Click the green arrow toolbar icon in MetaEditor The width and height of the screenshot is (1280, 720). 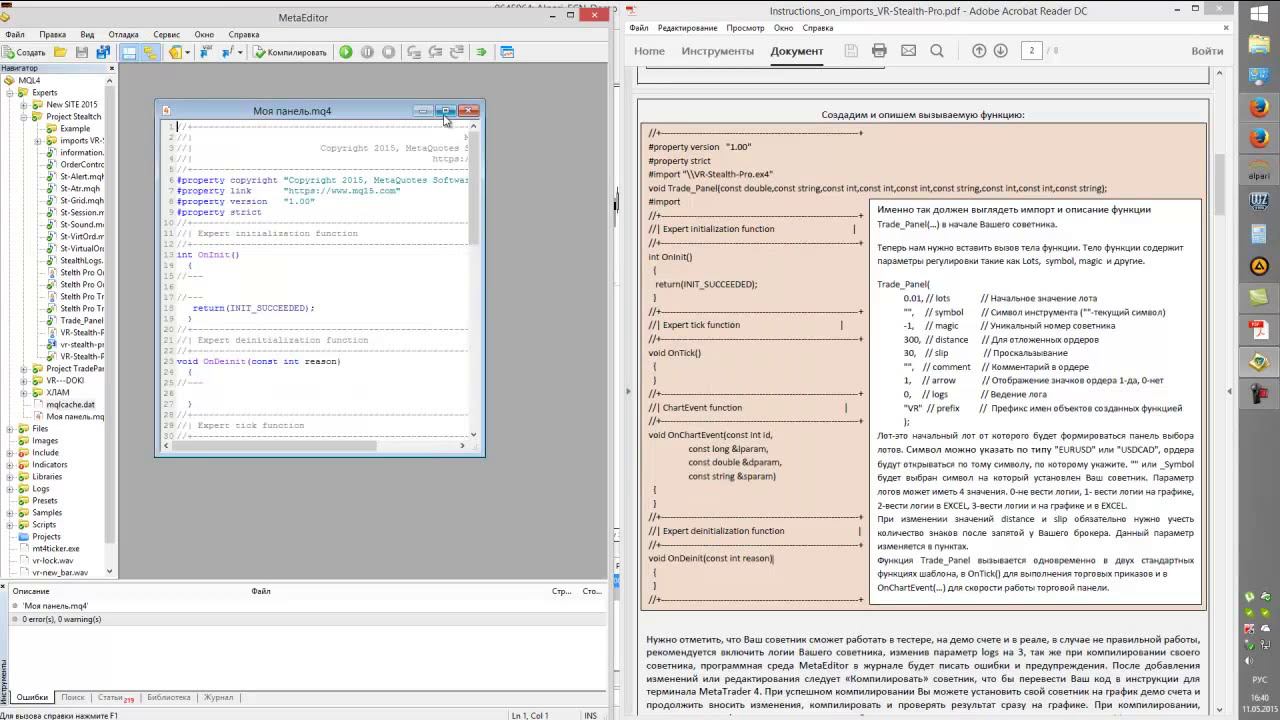tap(481, 52)
